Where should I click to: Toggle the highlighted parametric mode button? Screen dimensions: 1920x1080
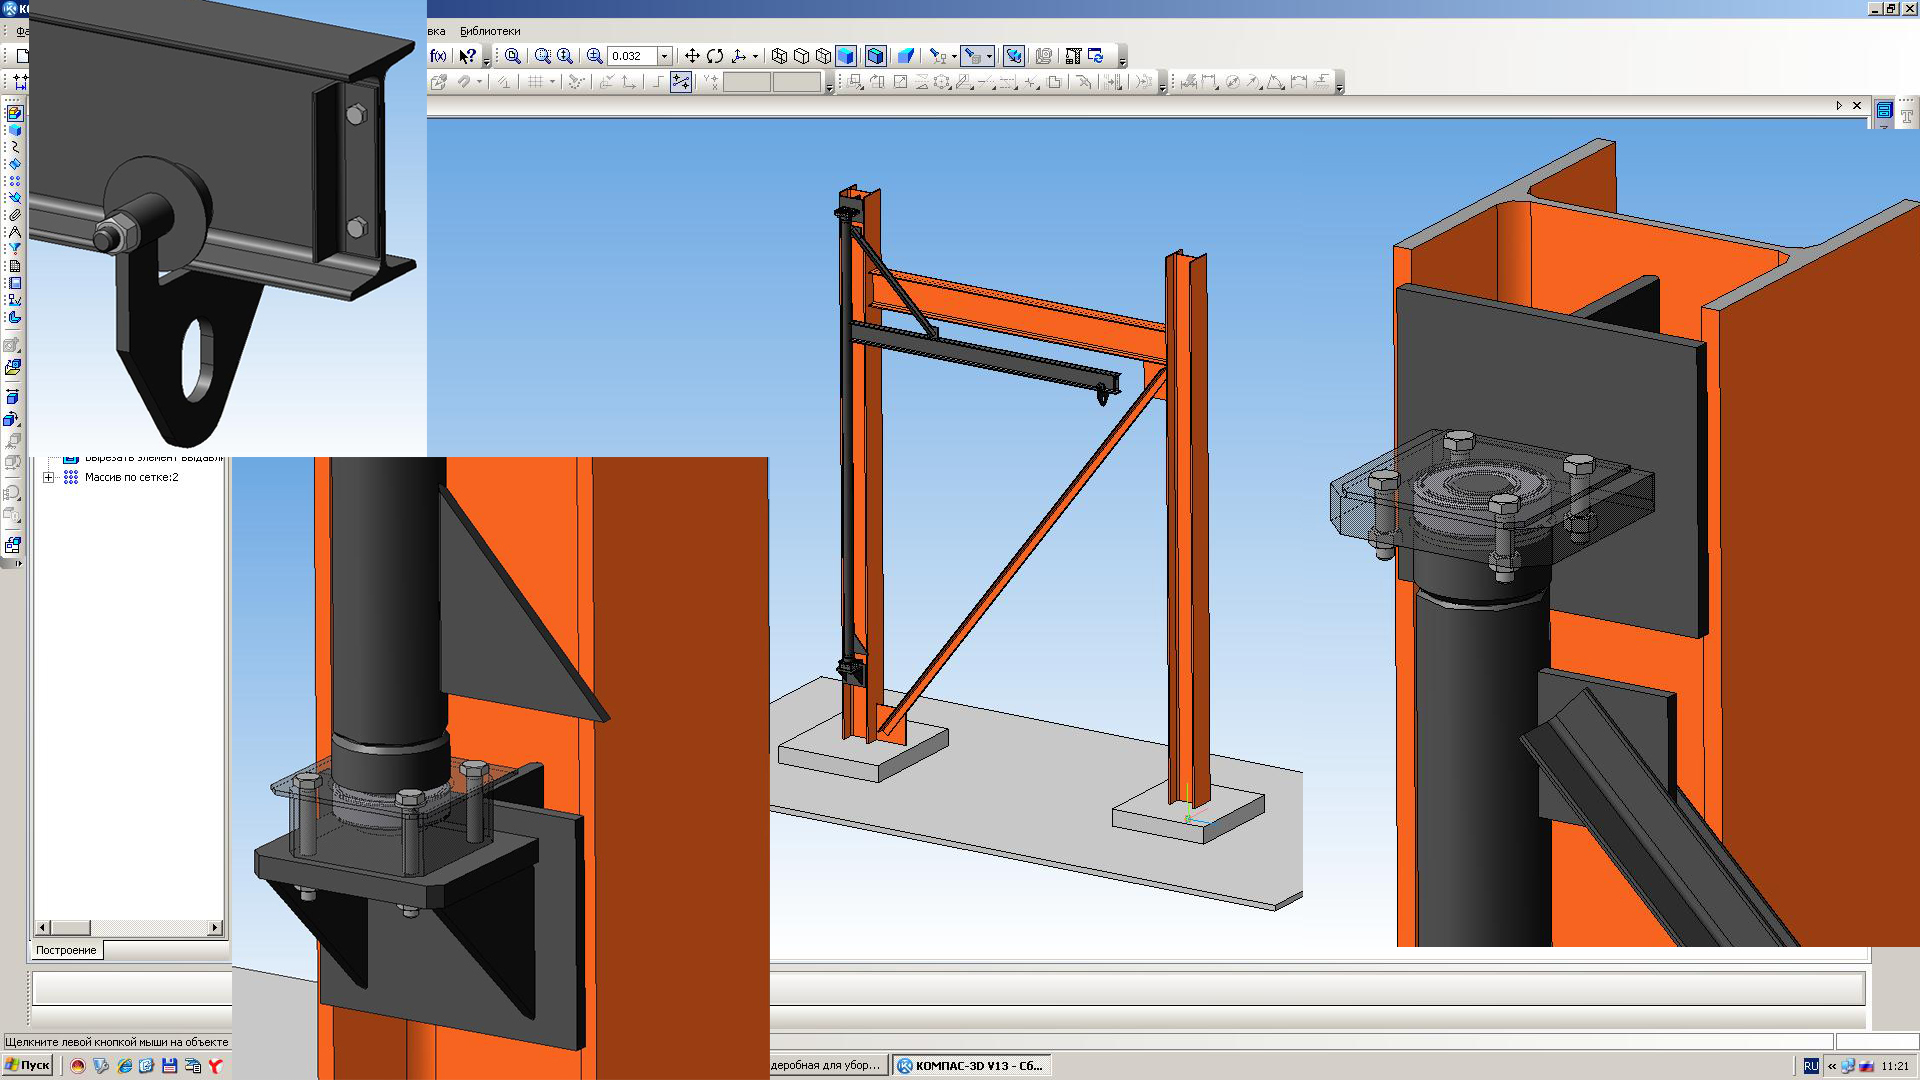[x=681, y=82]
